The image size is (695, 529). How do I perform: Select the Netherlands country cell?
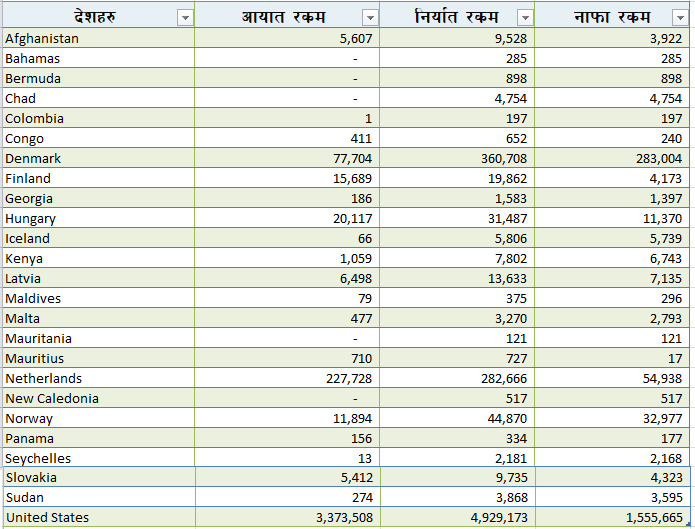click(99, 378)
